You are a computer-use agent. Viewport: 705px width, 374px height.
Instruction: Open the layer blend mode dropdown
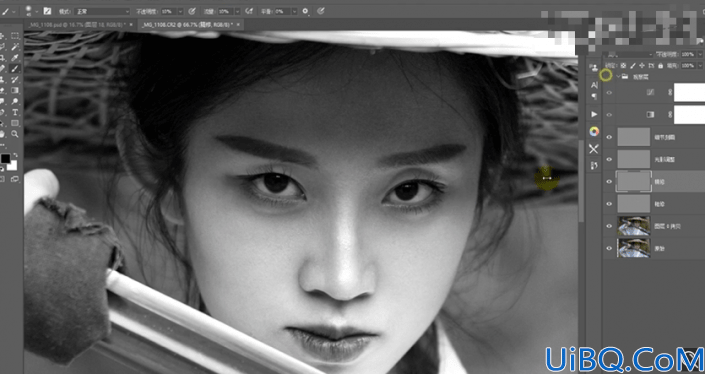click(x=629, y=54)
